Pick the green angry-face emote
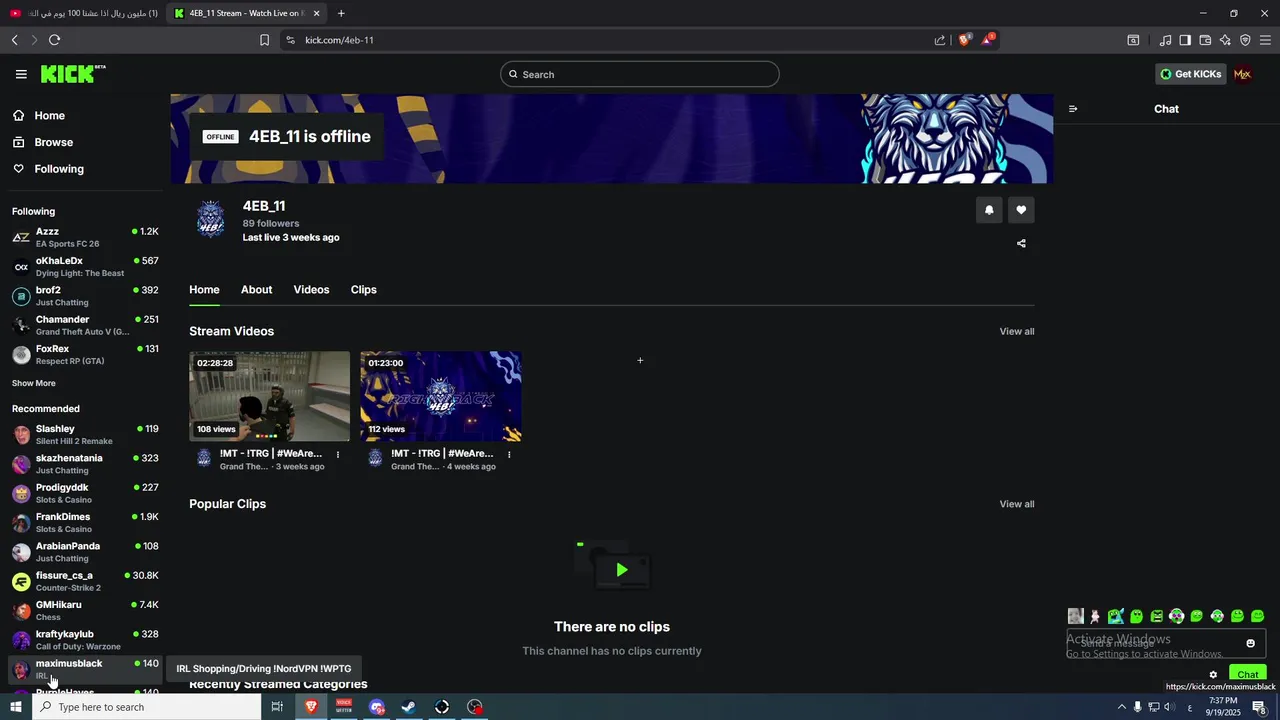 (1157, 616)
